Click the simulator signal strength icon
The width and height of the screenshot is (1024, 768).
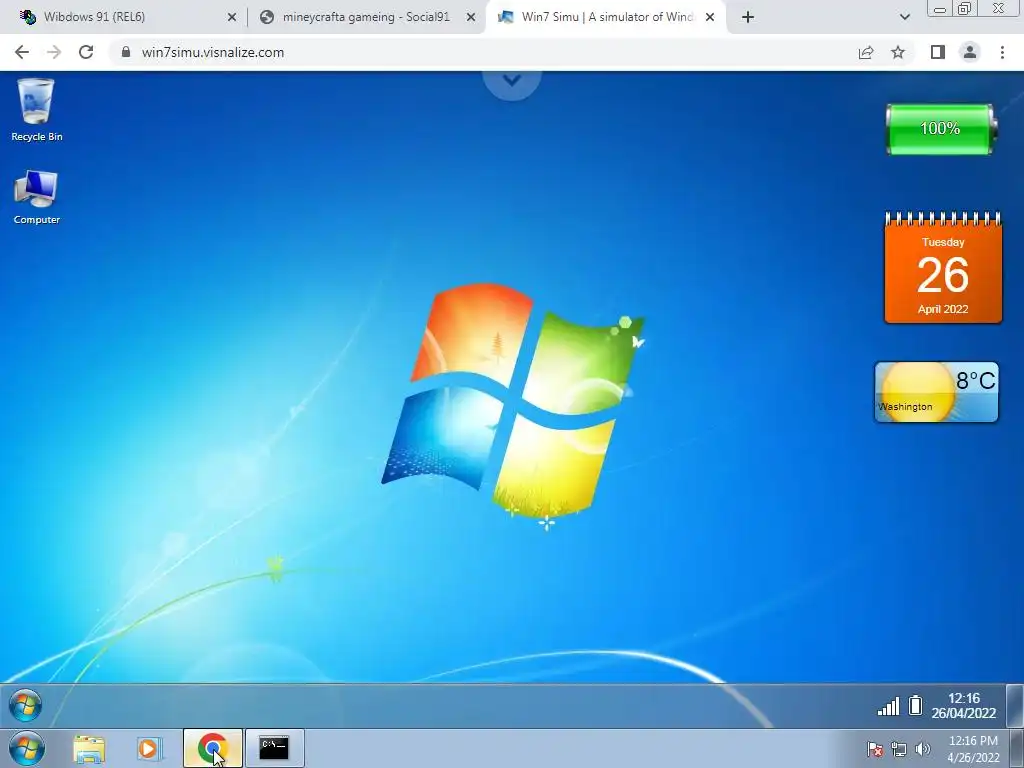coord(888,706)
